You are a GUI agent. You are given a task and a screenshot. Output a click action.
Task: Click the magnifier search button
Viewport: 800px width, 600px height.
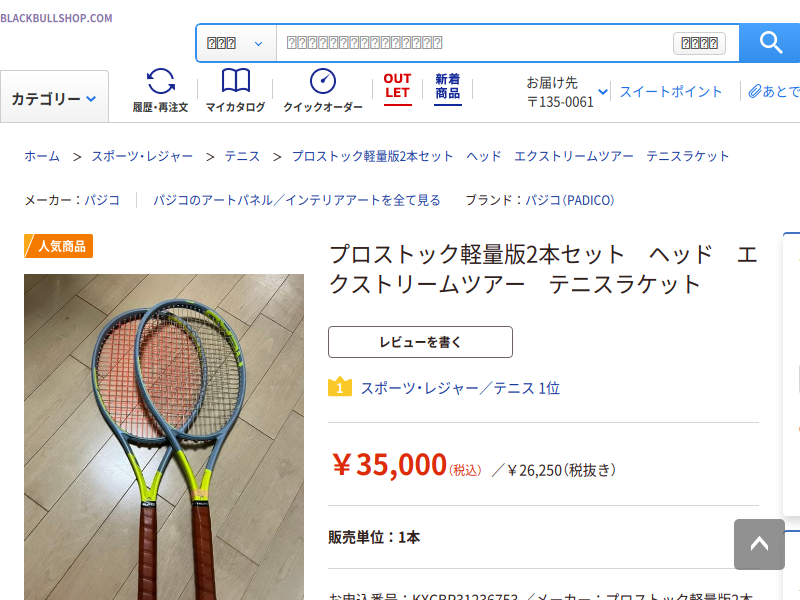pyautogui.click(x=770, y=43)
